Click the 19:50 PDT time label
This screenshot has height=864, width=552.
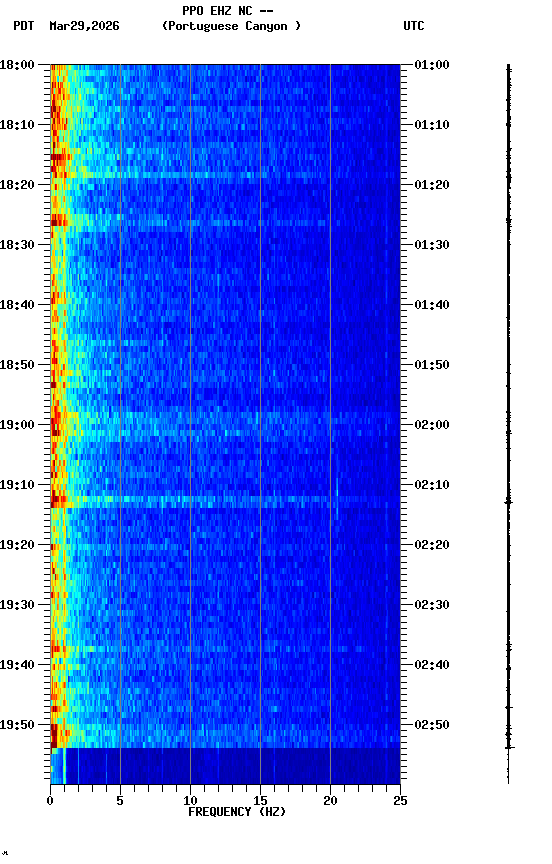click(17, 725)
